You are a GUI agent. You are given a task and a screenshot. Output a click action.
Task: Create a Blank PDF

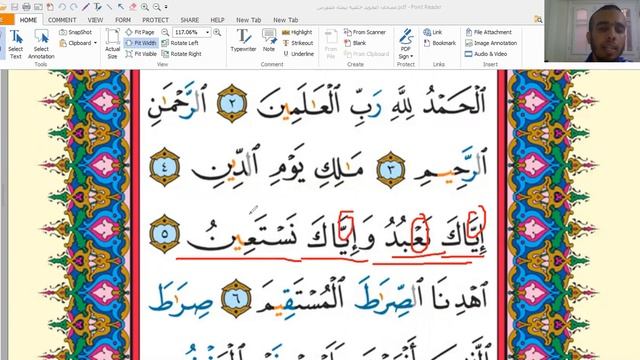pyautogui.click(x=355, y=43)
